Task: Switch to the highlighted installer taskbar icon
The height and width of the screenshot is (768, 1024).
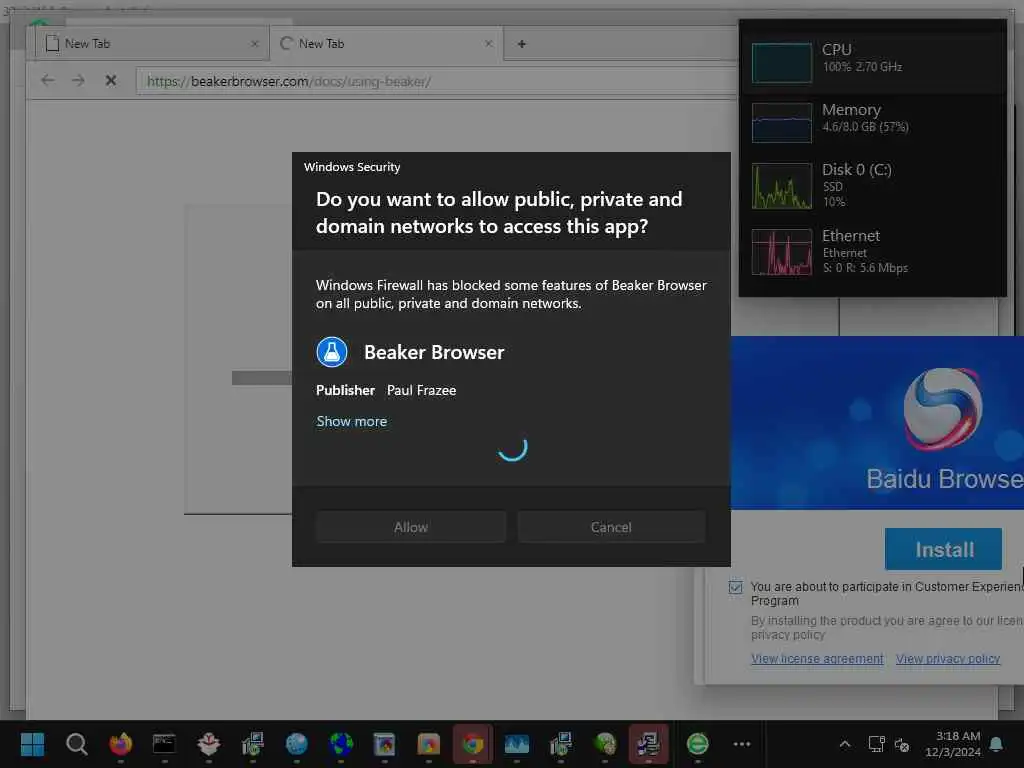Action: [648, 744]
